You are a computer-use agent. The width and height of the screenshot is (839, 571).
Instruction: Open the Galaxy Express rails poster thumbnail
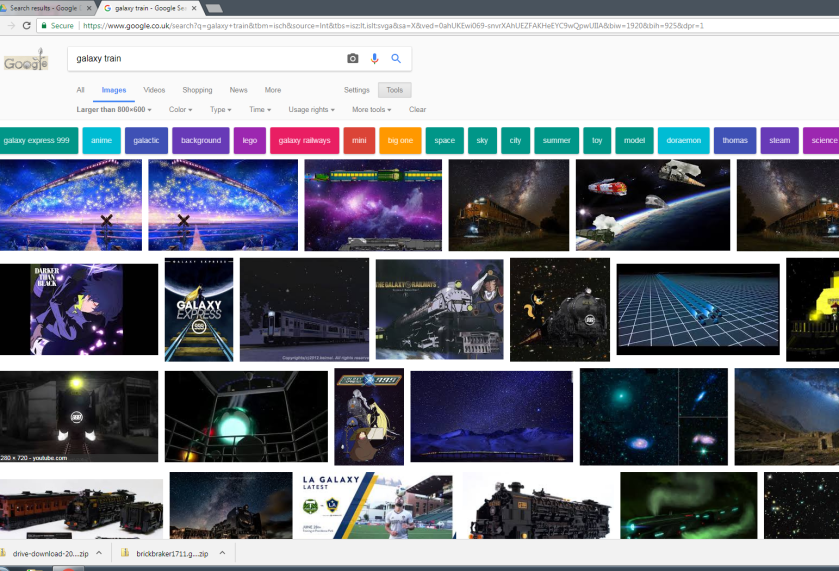pos(198,309)
